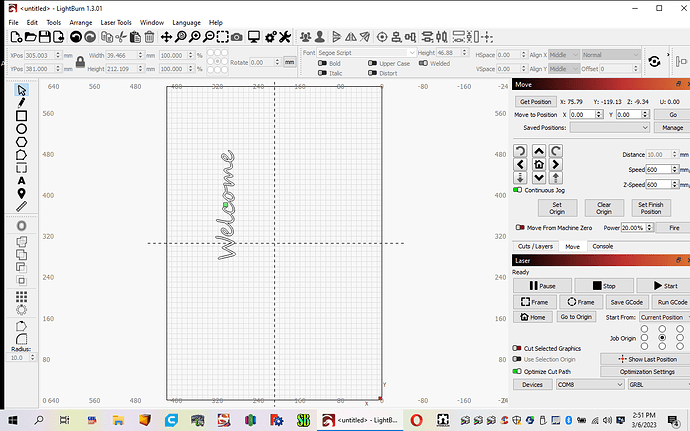Click the Pan/move view icon
Screen dimensions: 690x431
[x=166, y=37]
